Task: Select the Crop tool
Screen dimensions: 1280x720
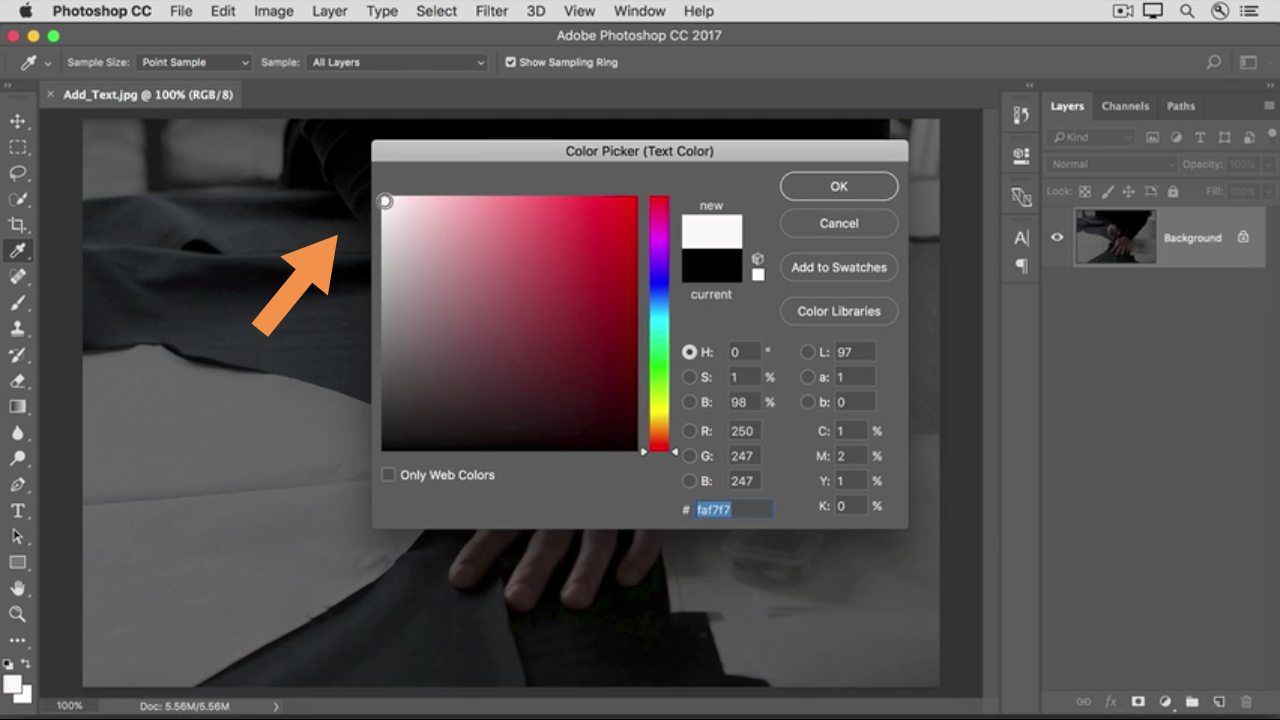Action: [x=18, y=225]
